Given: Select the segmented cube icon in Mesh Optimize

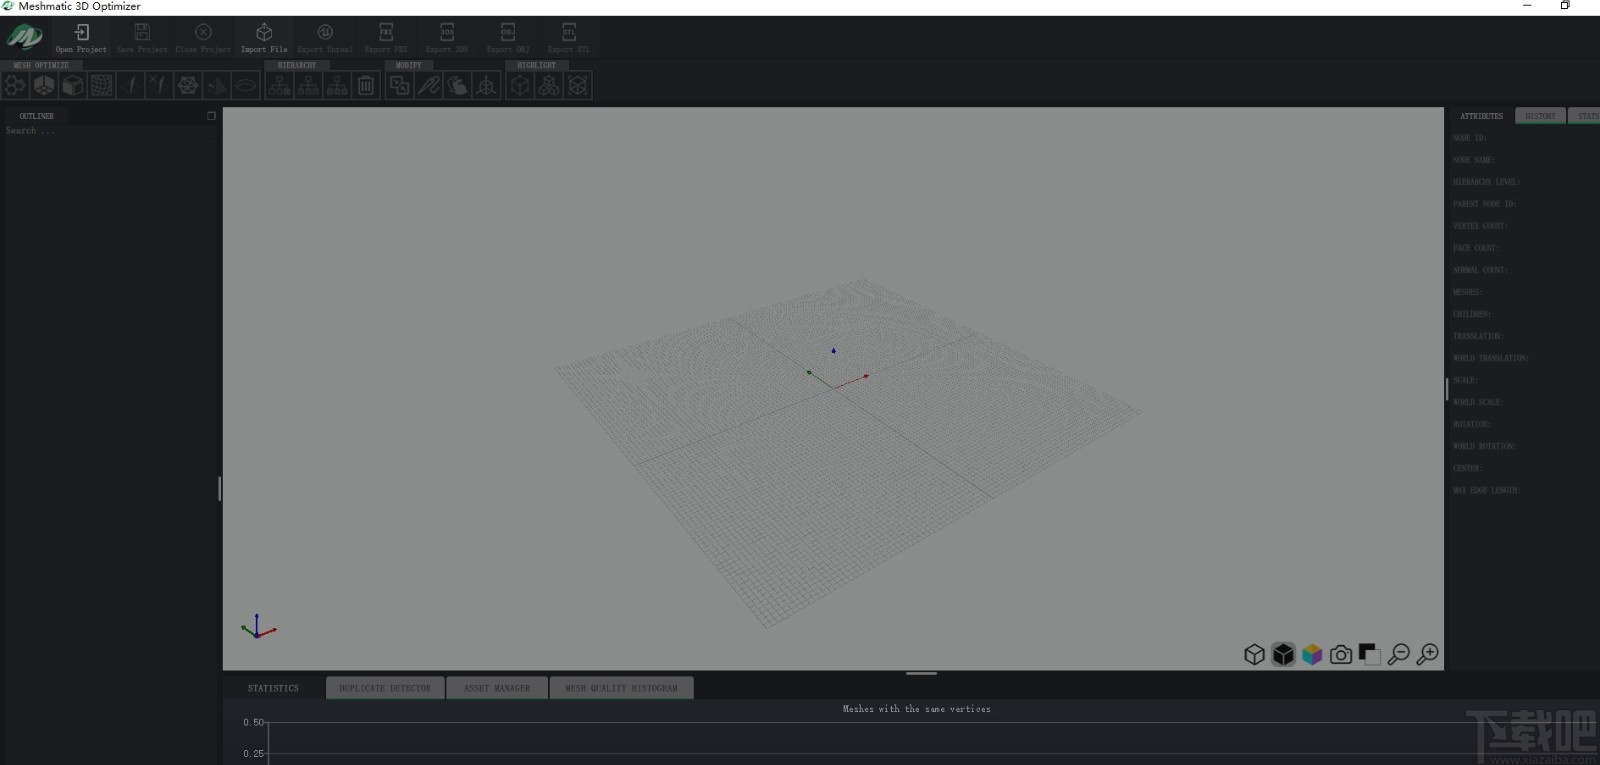Looking at the screenshot, I should point(44,86).
